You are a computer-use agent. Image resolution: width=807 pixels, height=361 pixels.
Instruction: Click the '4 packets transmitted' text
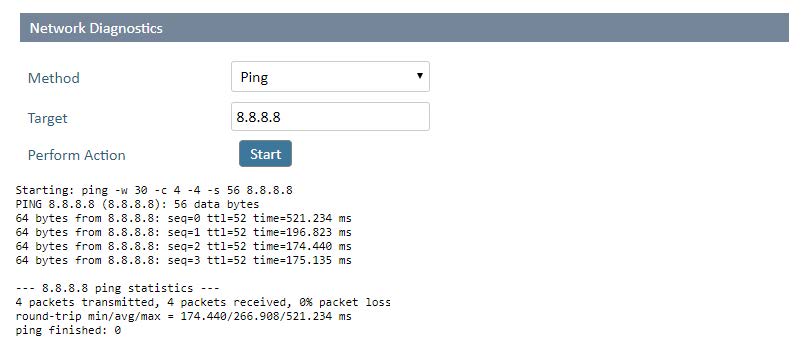(94, 302)
